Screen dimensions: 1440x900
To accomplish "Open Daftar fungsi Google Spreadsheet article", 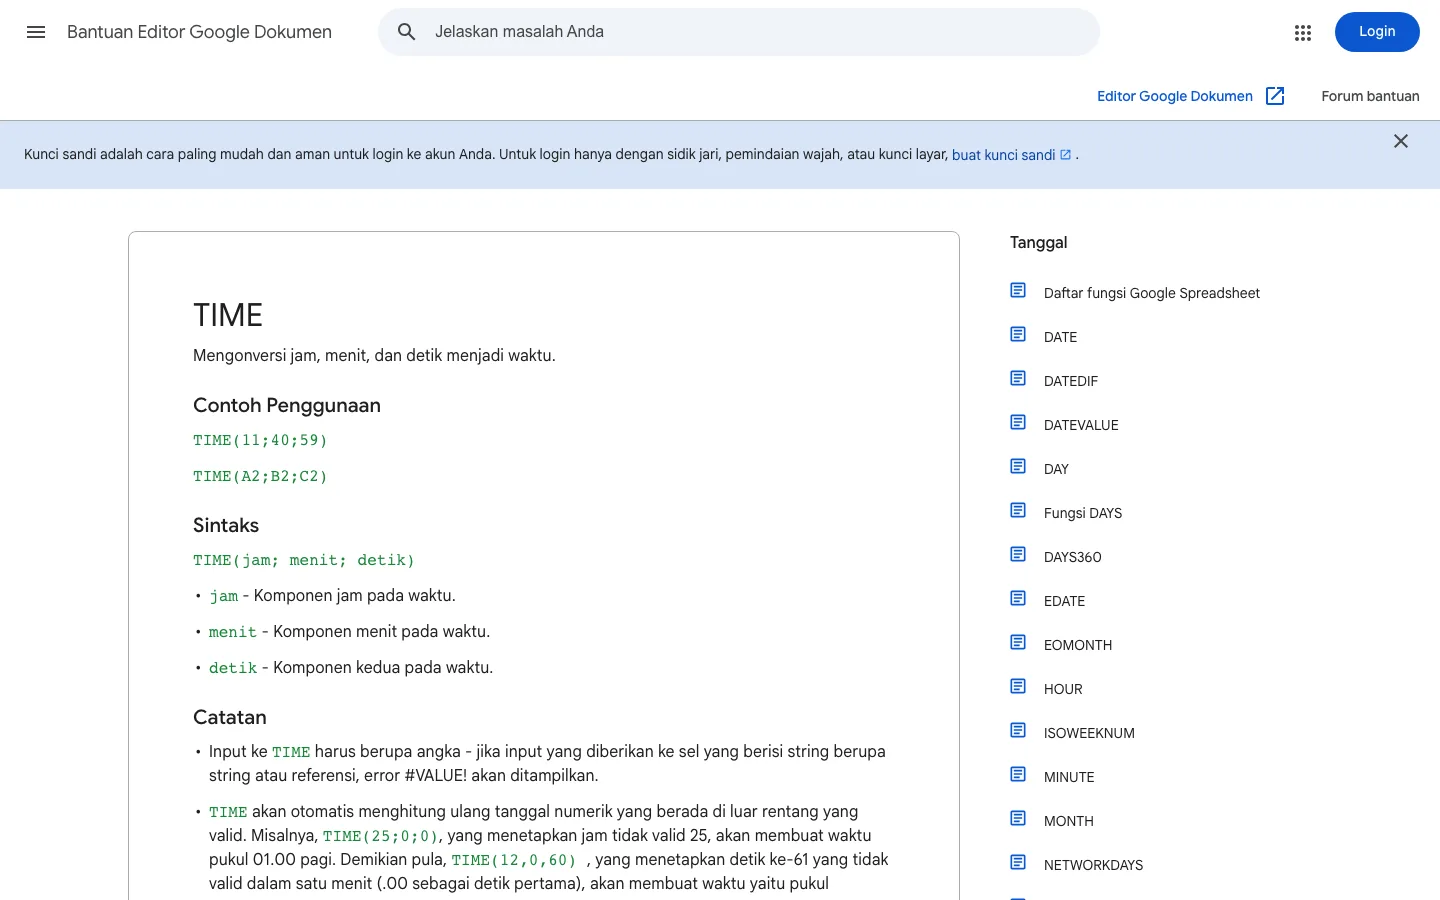I will coord(1152,293).
